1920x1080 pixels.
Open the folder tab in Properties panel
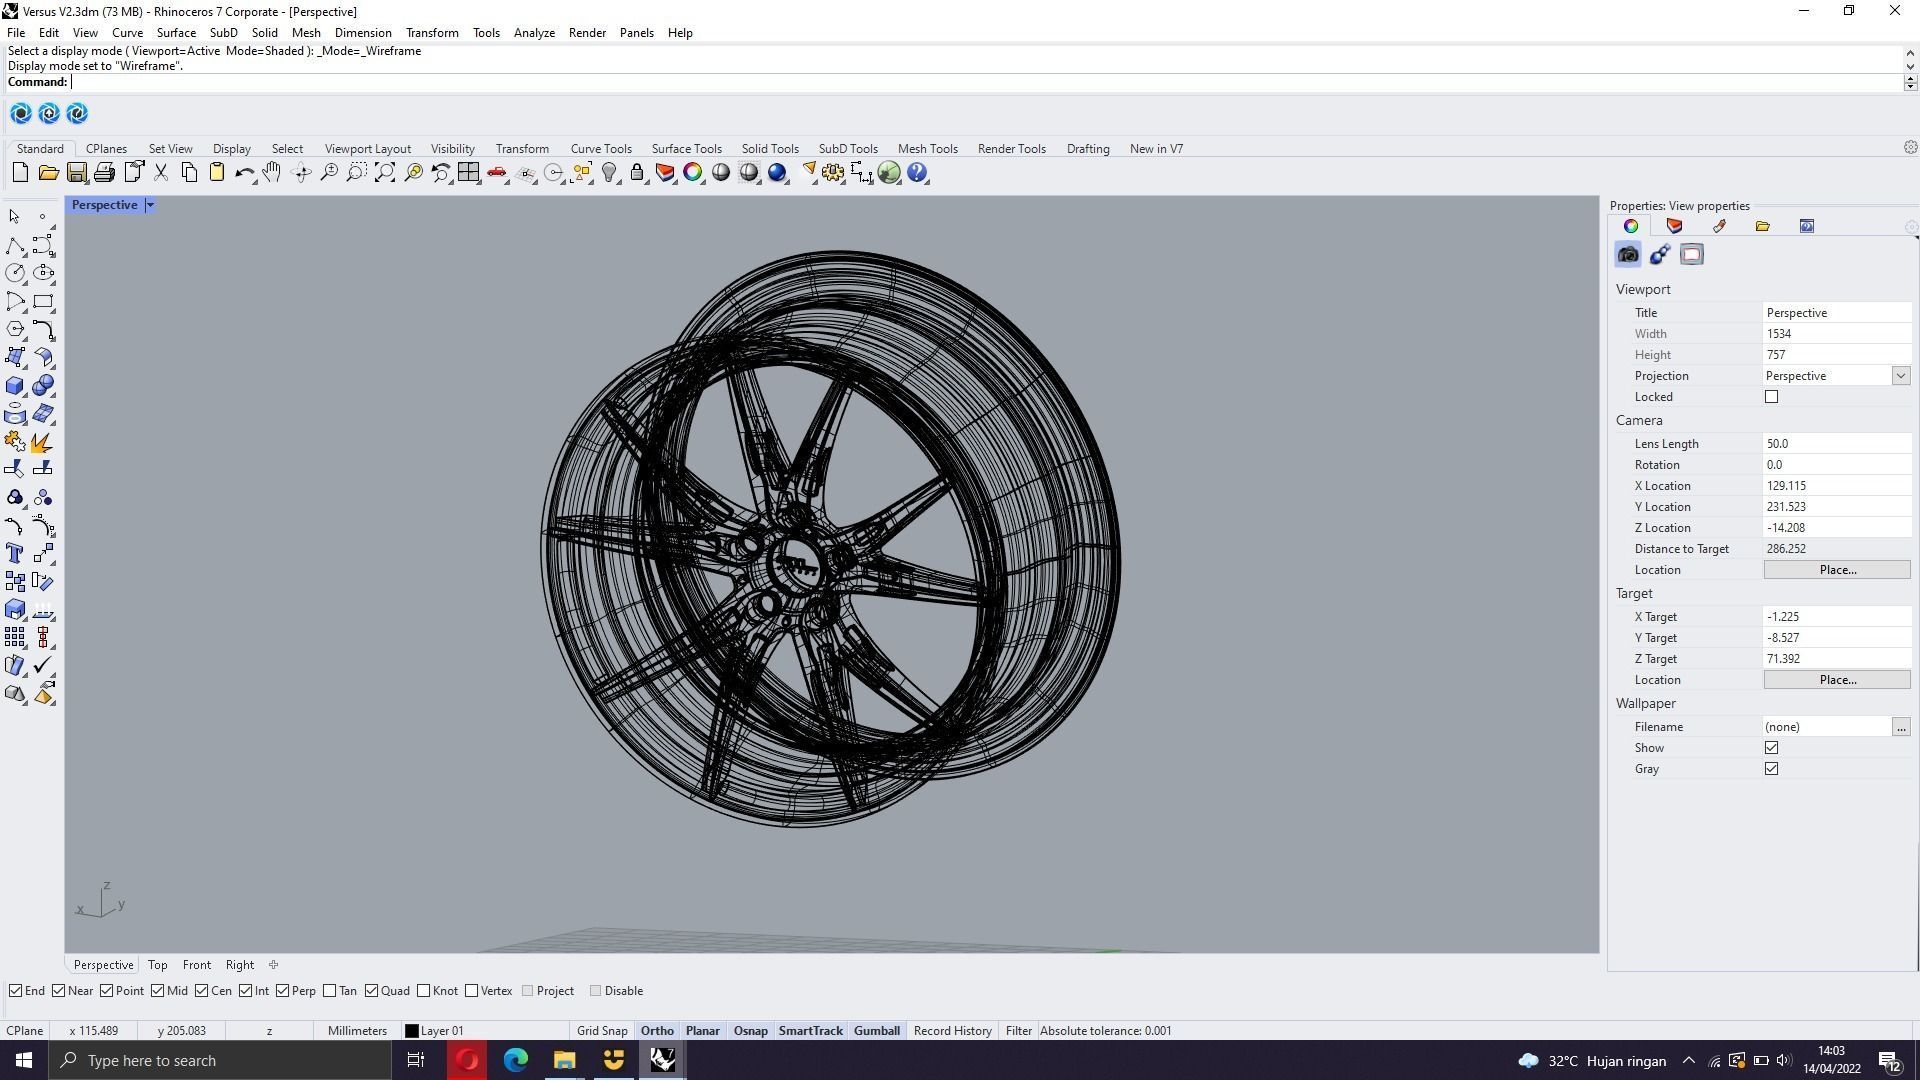click(x=1763, y=227)
